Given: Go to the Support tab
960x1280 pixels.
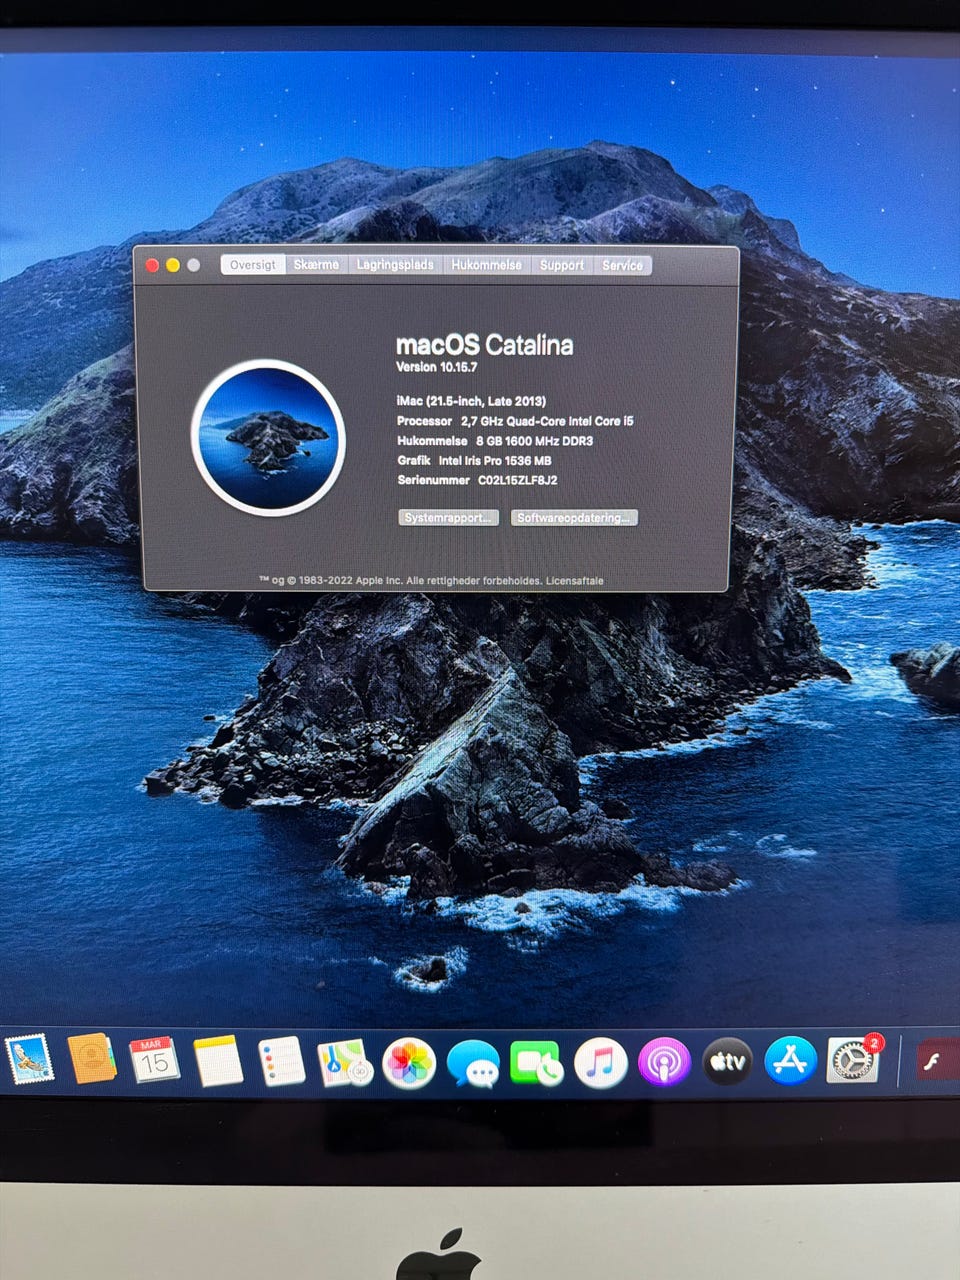Looking at the screenshot, I should pos(562,265).
